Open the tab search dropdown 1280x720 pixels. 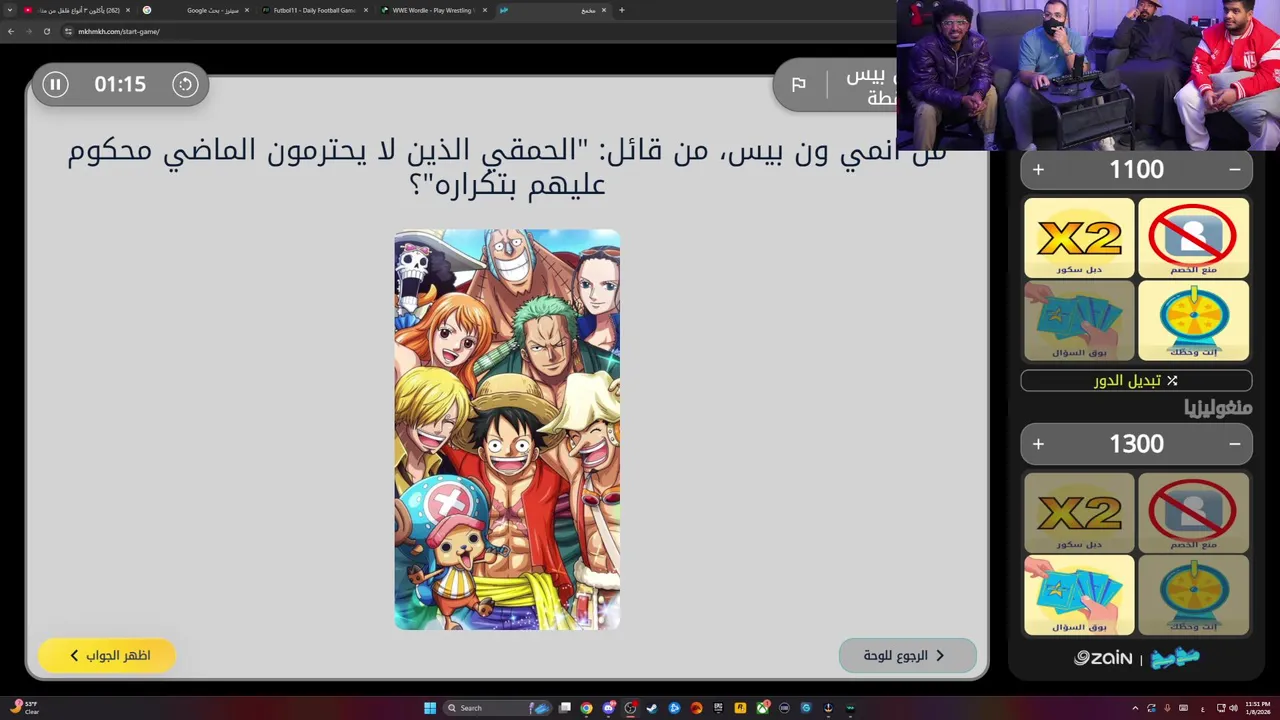click(x=10, y=10)
